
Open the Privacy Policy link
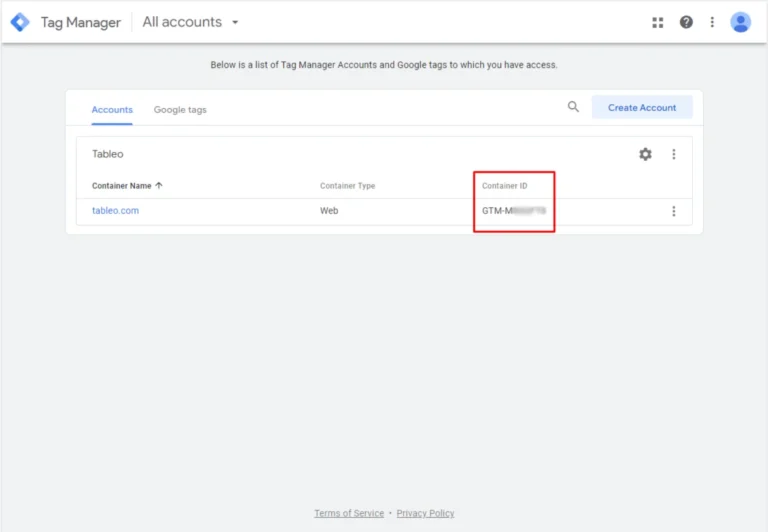(x=425, y=513)
